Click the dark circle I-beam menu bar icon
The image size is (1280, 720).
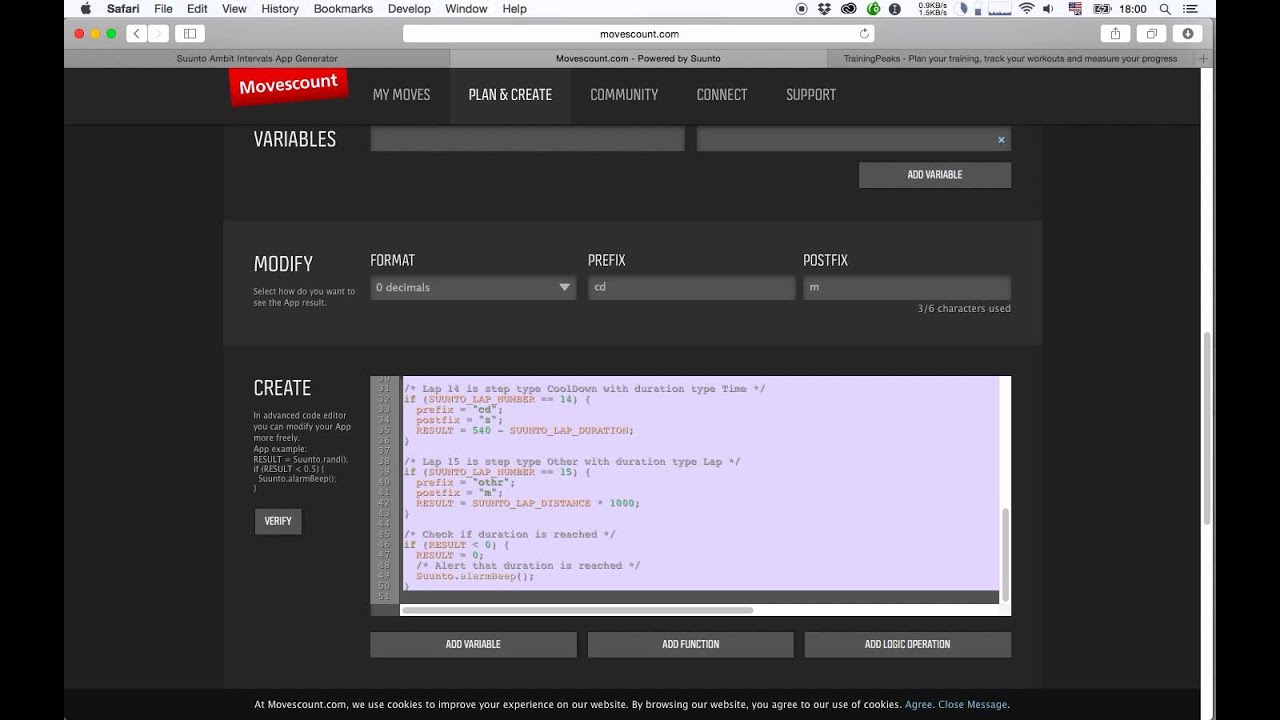tap(895, 8)
